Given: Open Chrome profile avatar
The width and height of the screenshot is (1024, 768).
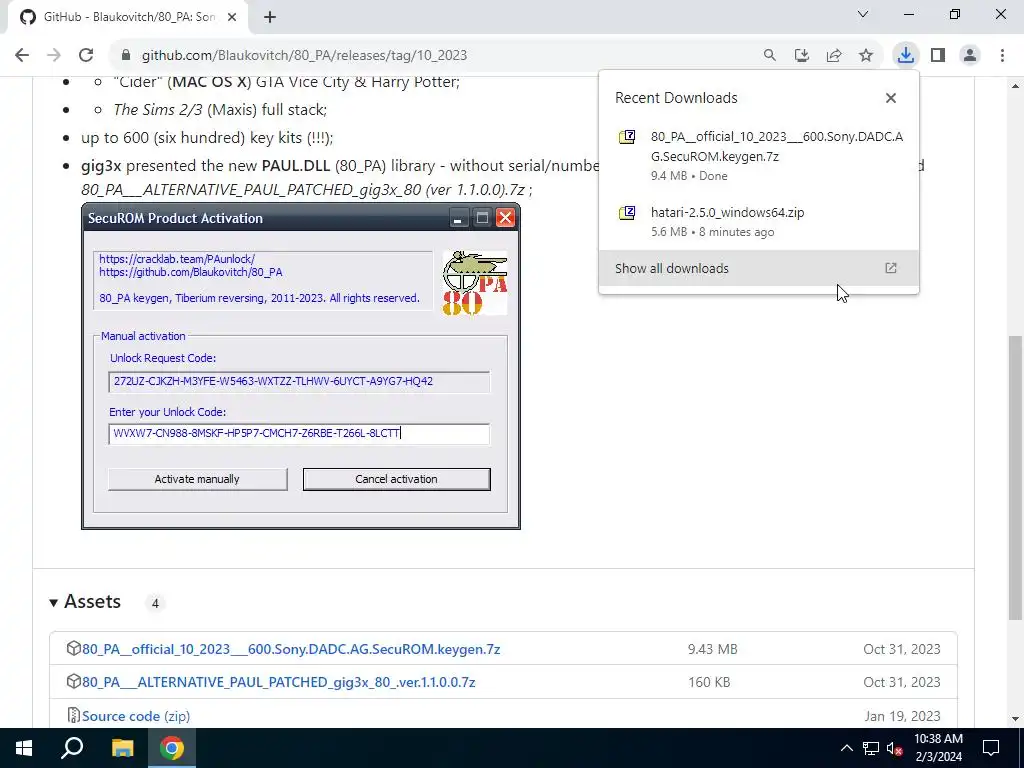Looking at the screenshot, I should click(x=970, y=56).
